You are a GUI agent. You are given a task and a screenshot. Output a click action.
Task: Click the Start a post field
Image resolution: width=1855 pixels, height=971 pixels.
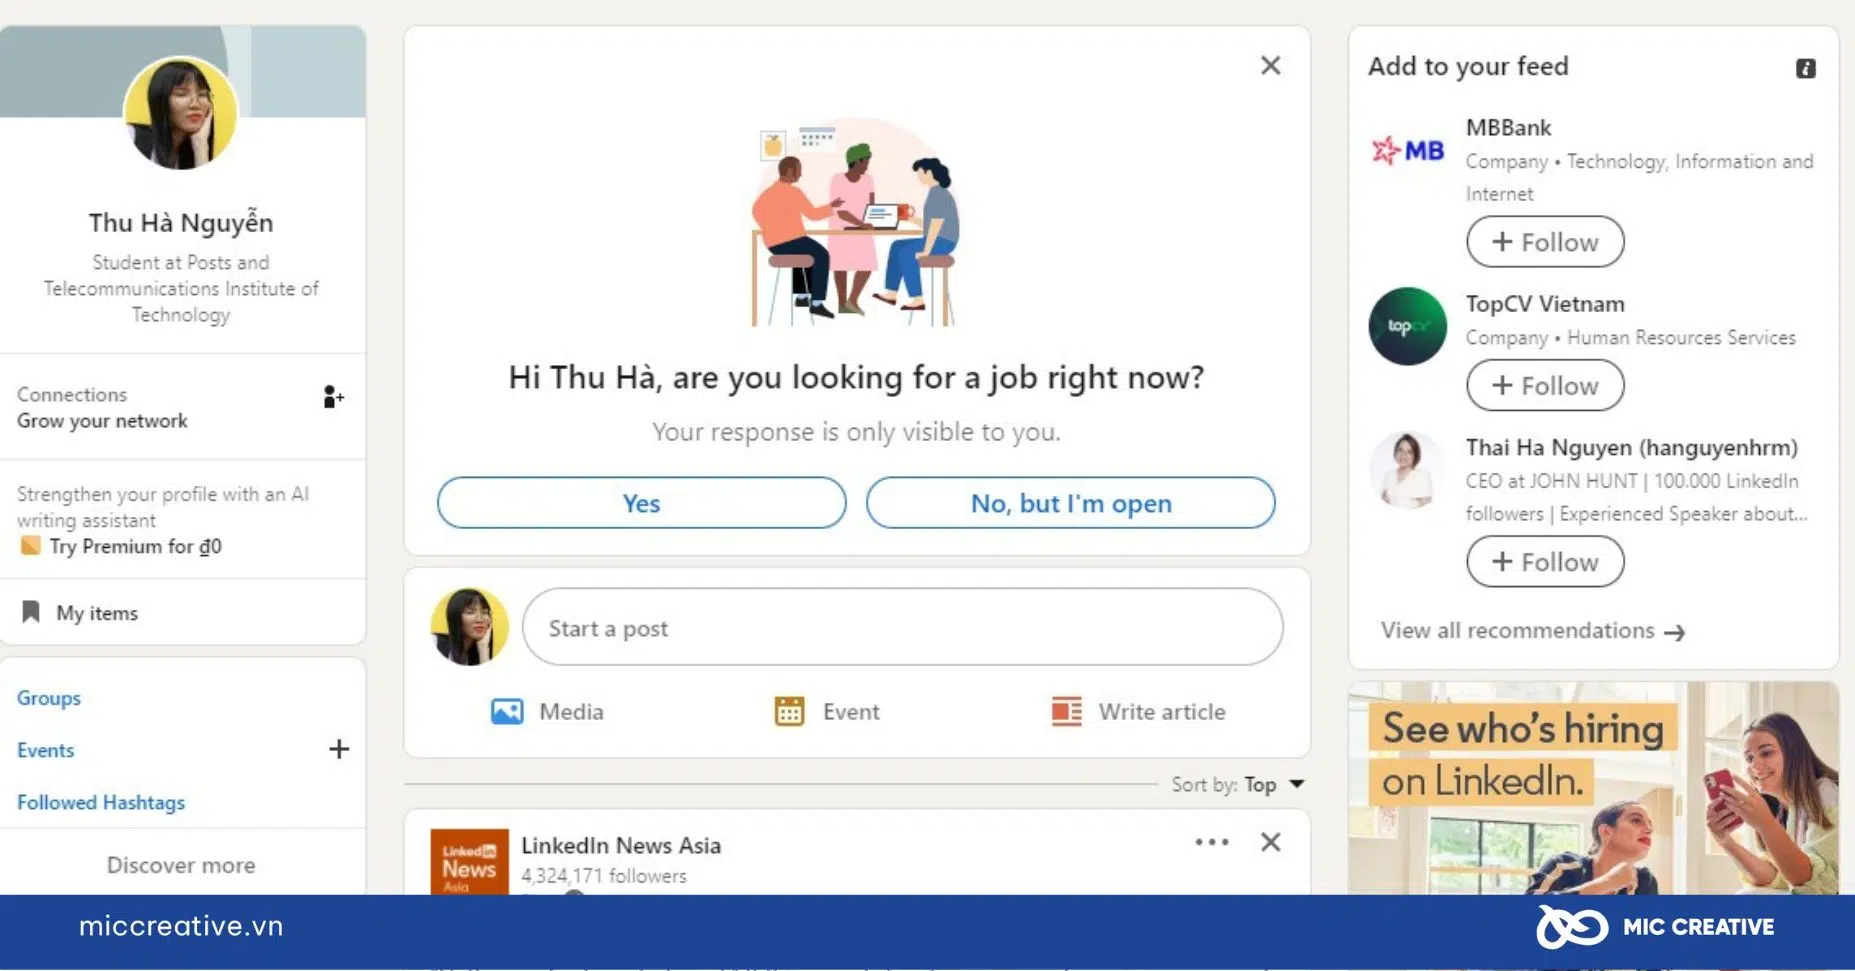point(902,627)
